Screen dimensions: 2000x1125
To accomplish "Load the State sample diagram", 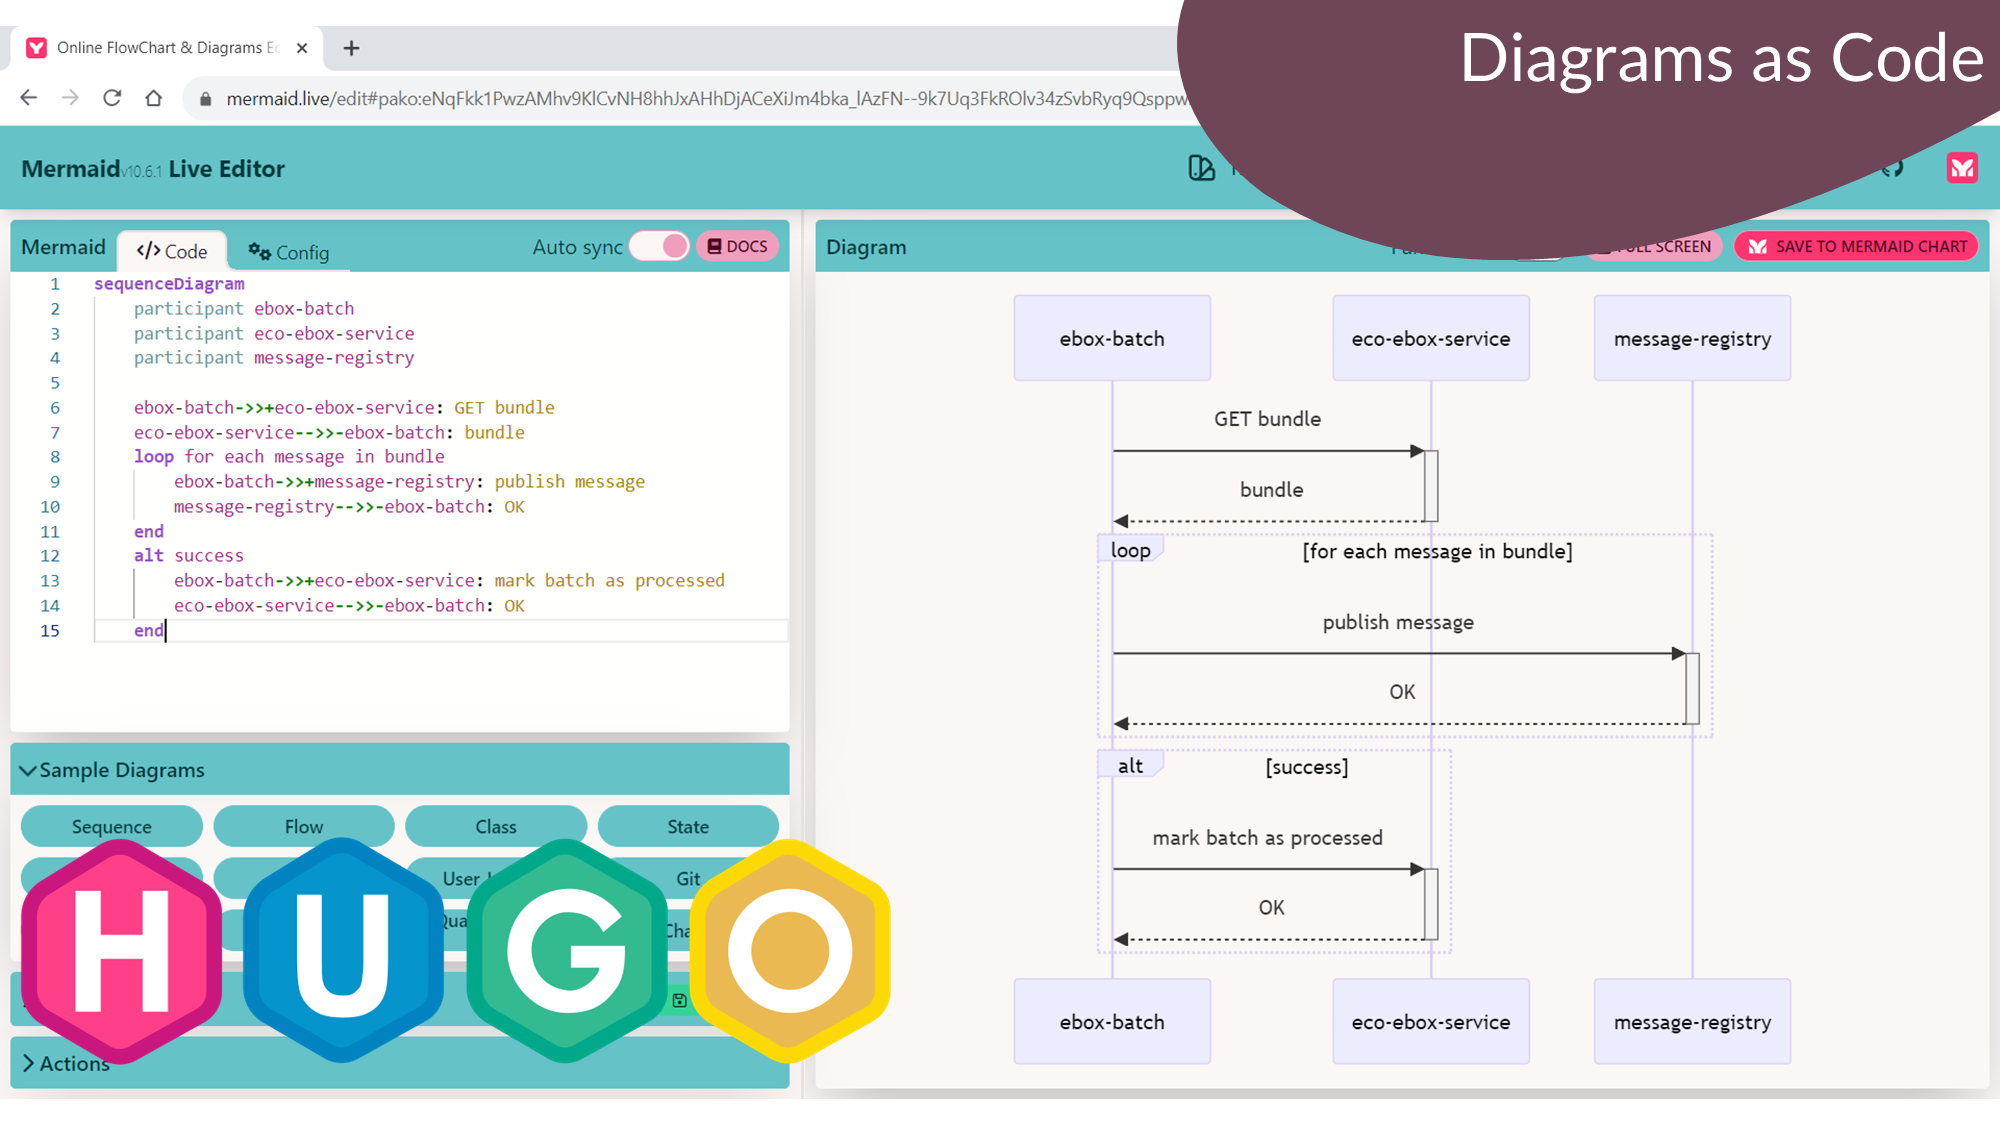I will pyautogui.click(x=687, y=827).
